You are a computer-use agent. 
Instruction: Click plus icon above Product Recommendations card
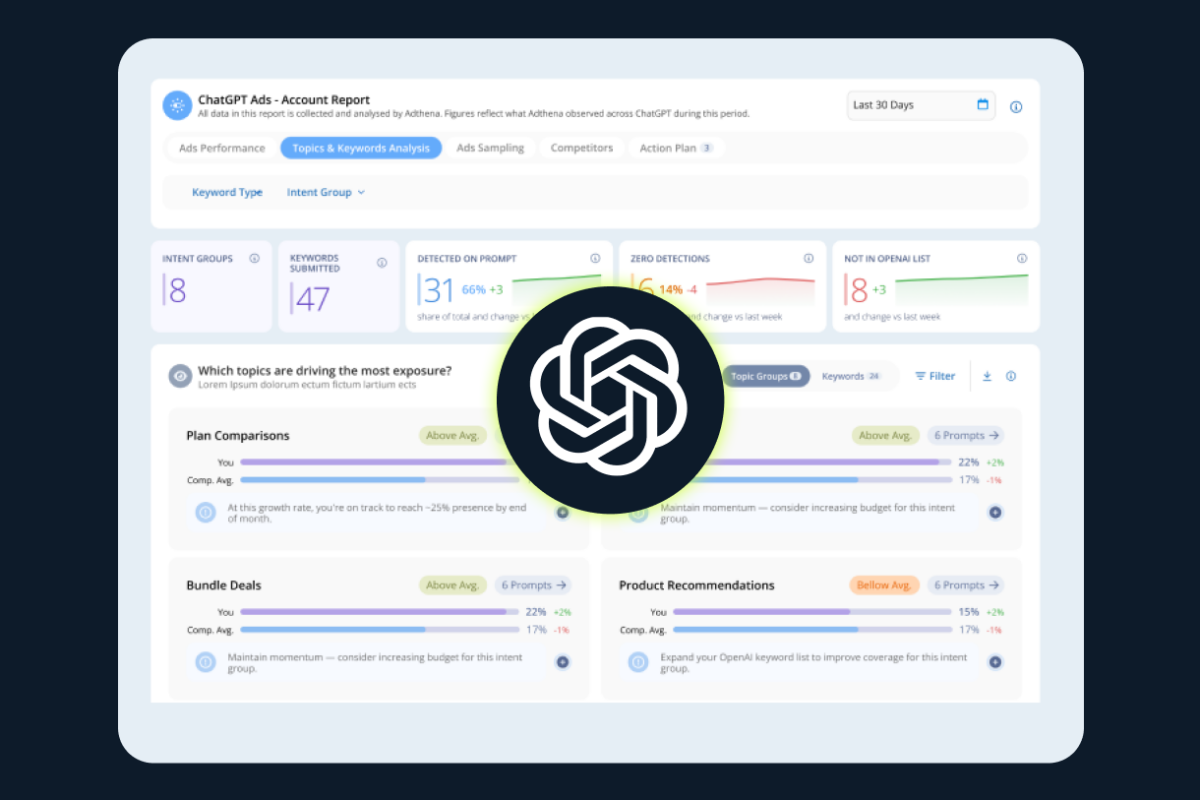coord(995,512)
